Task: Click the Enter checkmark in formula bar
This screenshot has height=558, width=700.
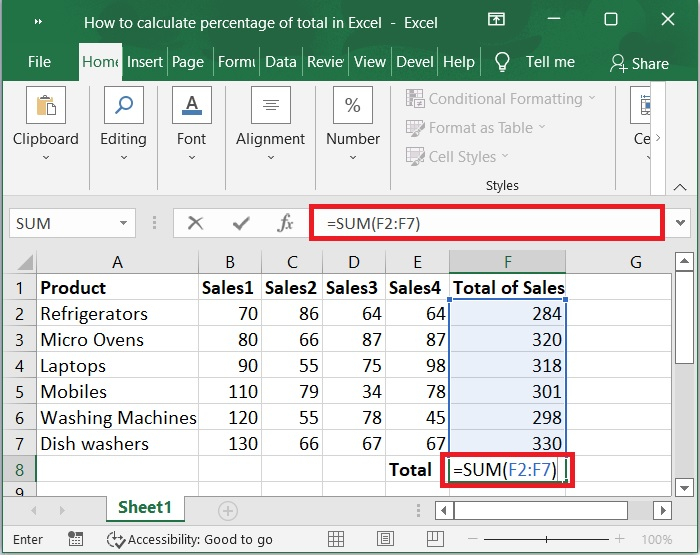Action: (241, 223)
